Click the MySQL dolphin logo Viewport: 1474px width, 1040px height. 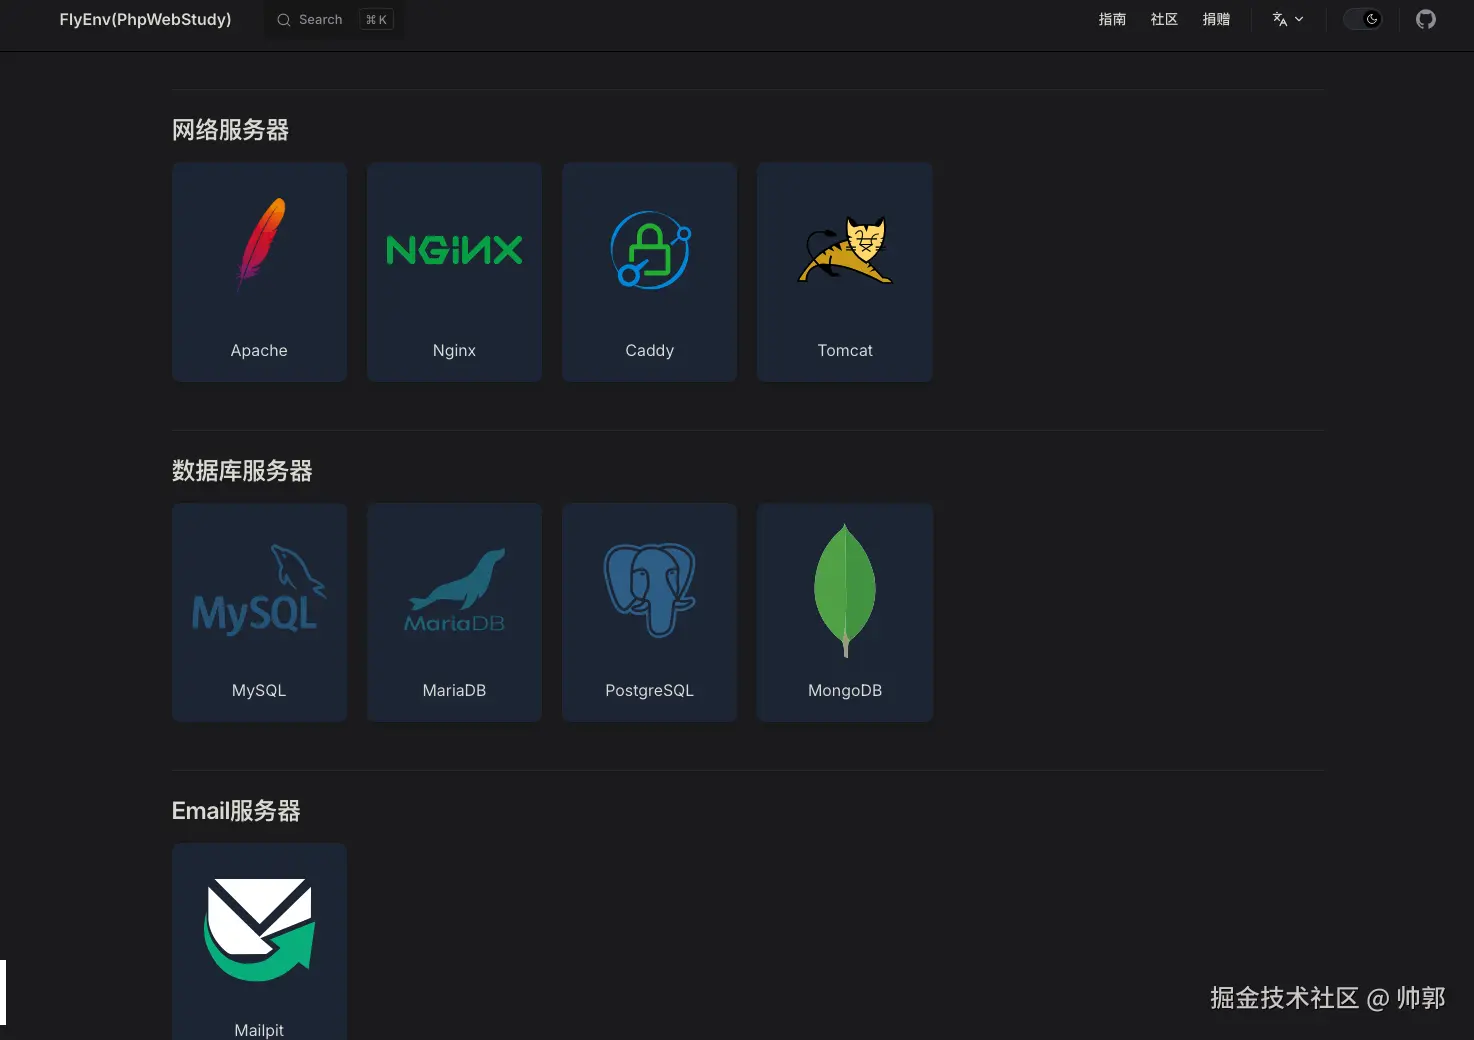[259, 590]
